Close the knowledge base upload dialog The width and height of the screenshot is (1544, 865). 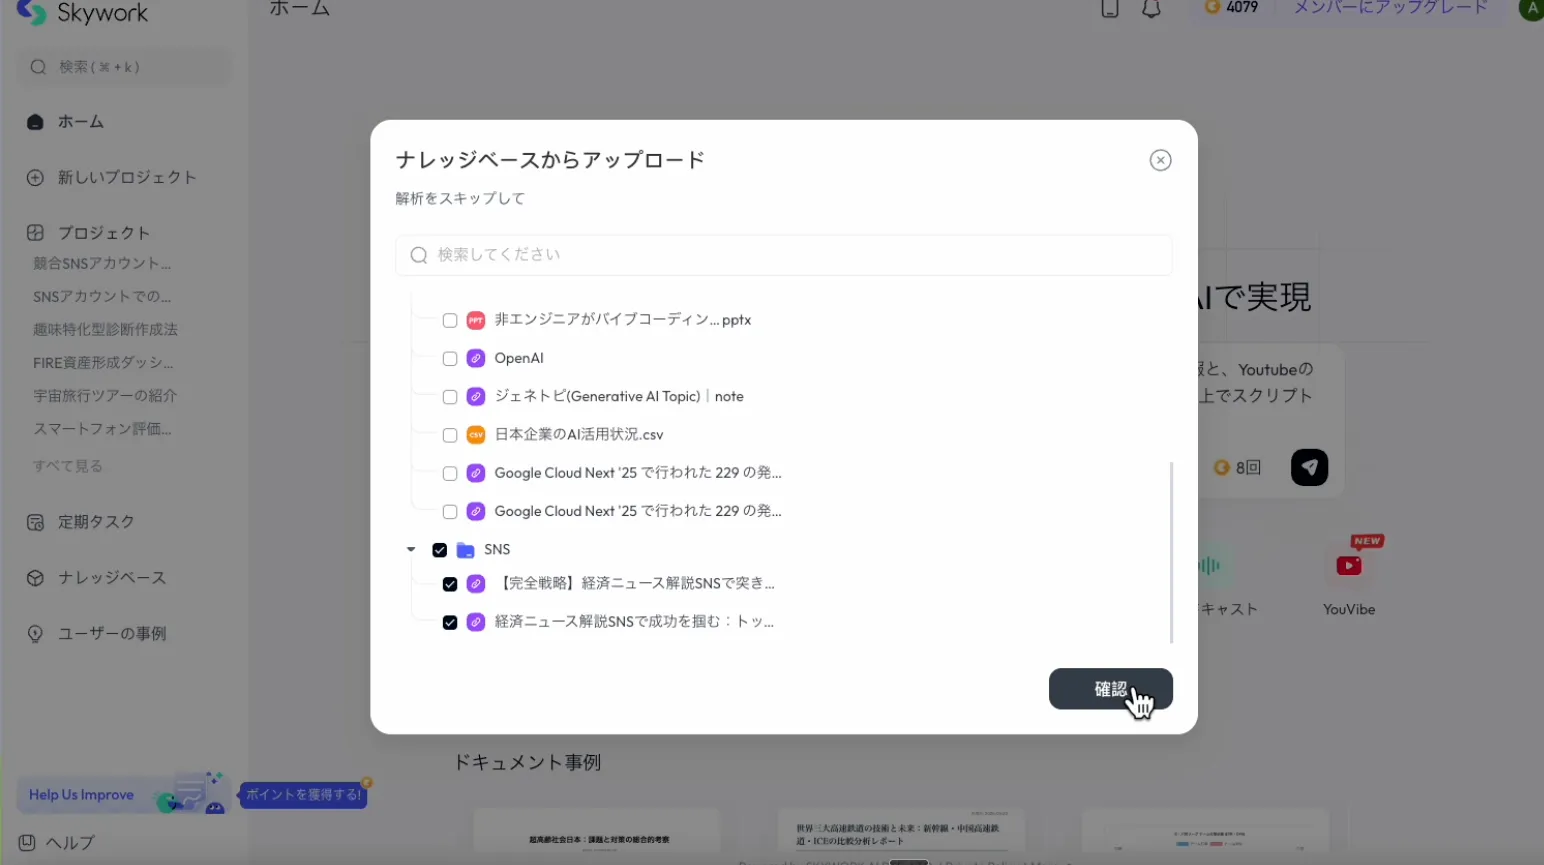click(1160, 160)
